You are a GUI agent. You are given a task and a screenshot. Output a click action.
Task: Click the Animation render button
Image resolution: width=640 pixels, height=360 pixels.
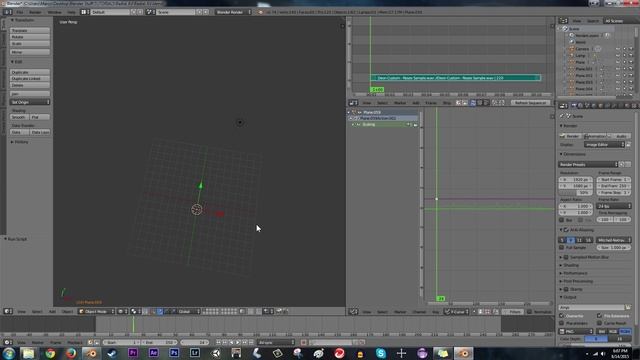point(594,136)
